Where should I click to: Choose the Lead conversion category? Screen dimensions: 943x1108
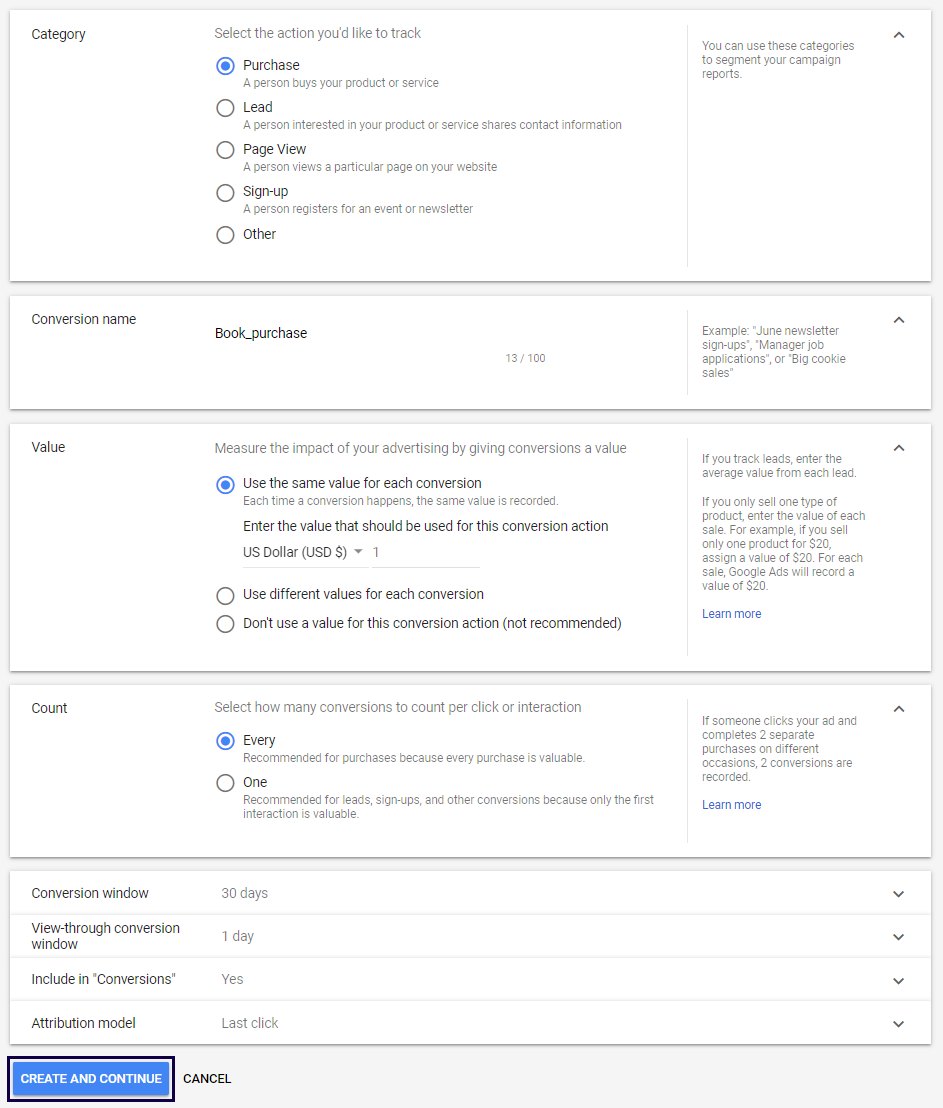225,108
